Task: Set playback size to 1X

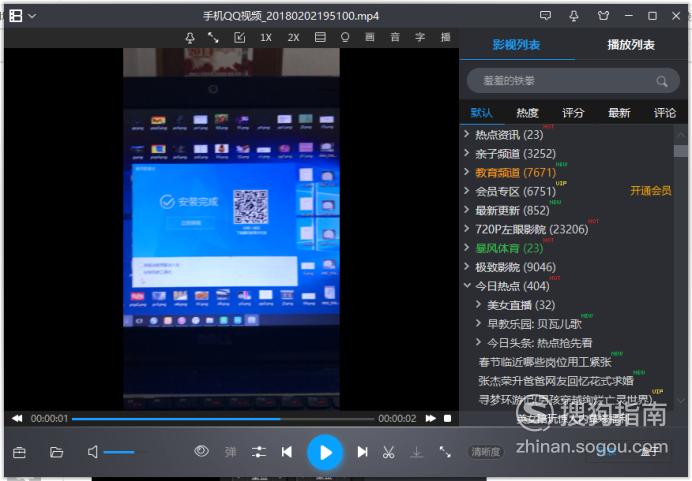Action: [266, 38]
